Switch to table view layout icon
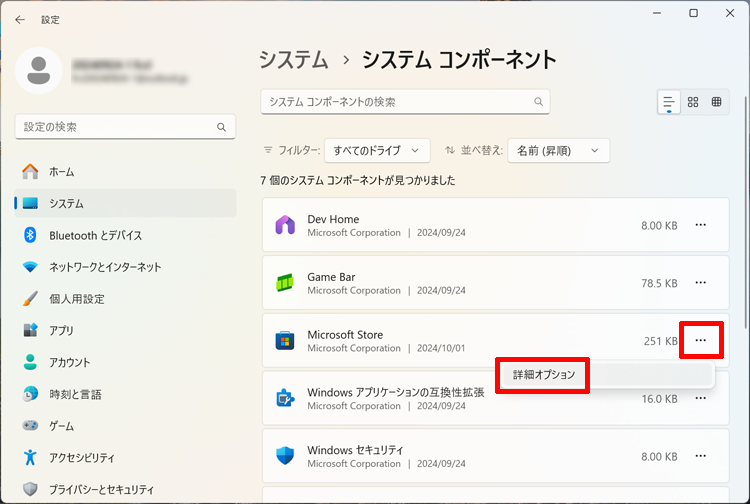The image size is (750, 504). pyautogui.click(x=717, y=102)
